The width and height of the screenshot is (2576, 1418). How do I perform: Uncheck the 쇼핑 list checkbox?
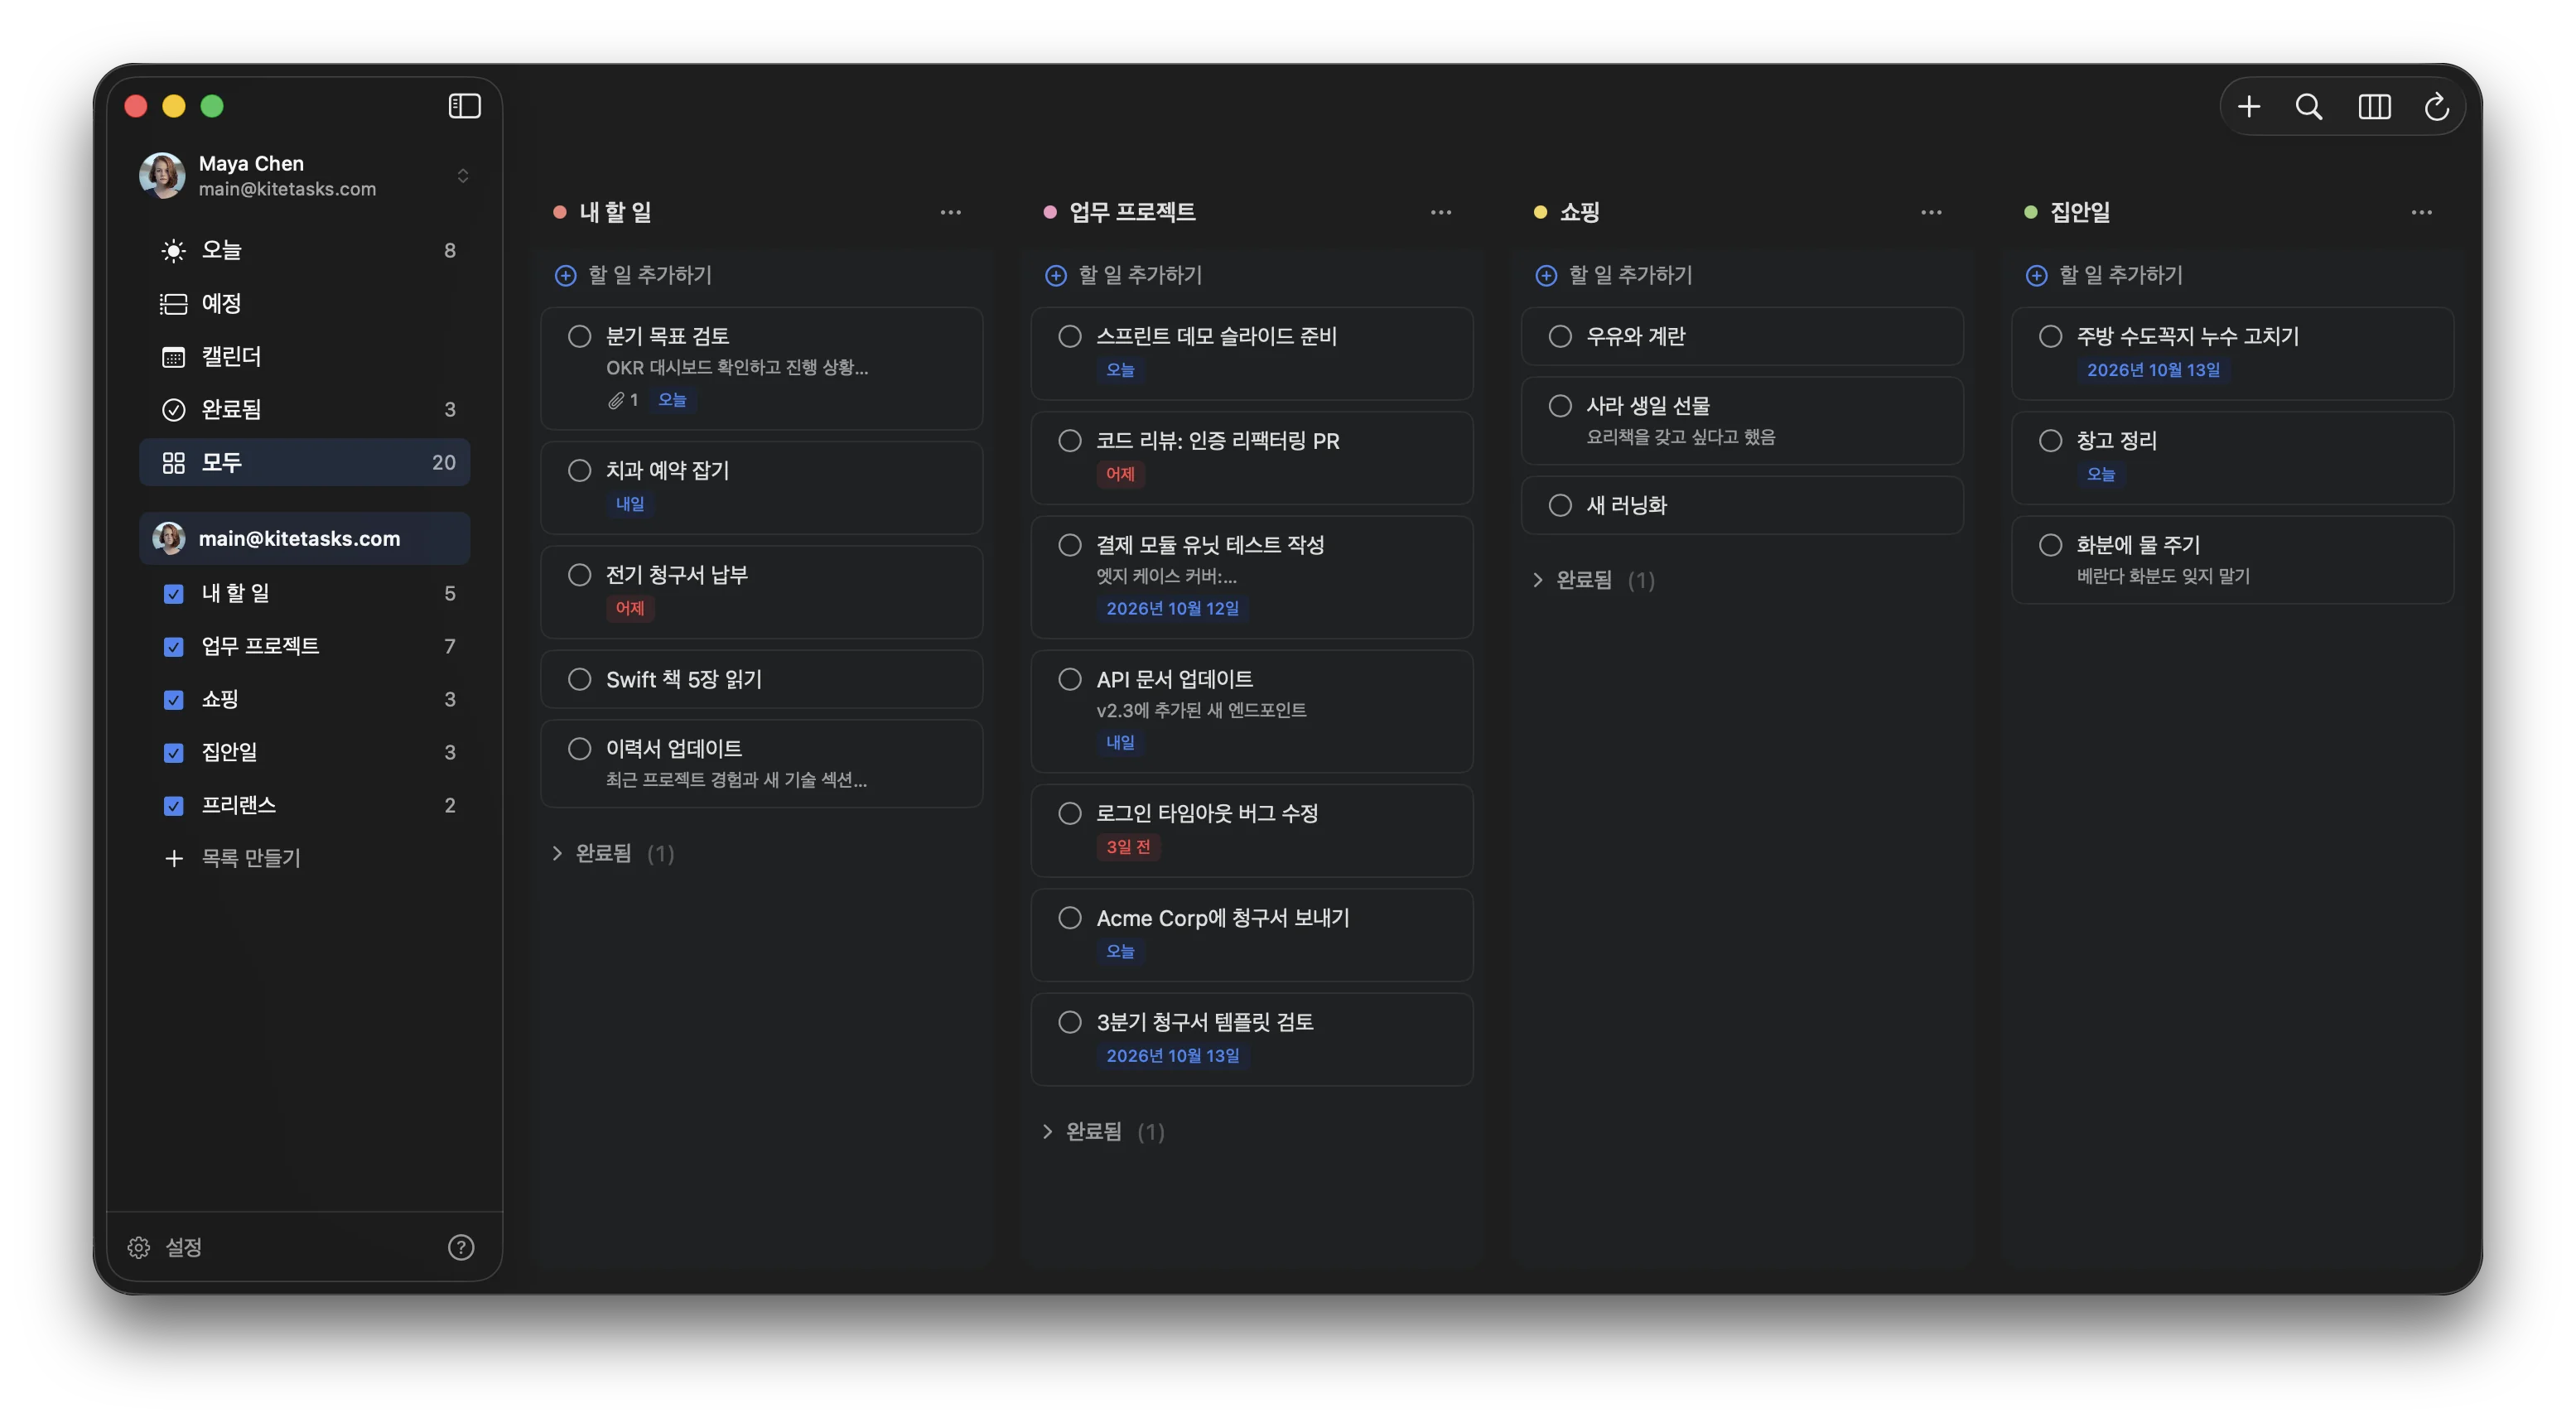tap(173, 700)
